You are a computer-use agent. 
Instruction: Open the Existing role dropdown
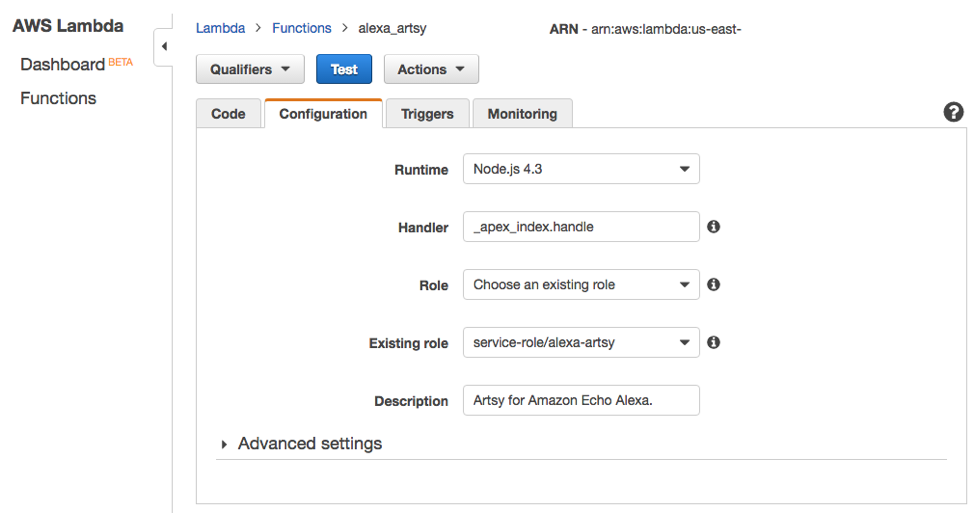pos(581,343)
